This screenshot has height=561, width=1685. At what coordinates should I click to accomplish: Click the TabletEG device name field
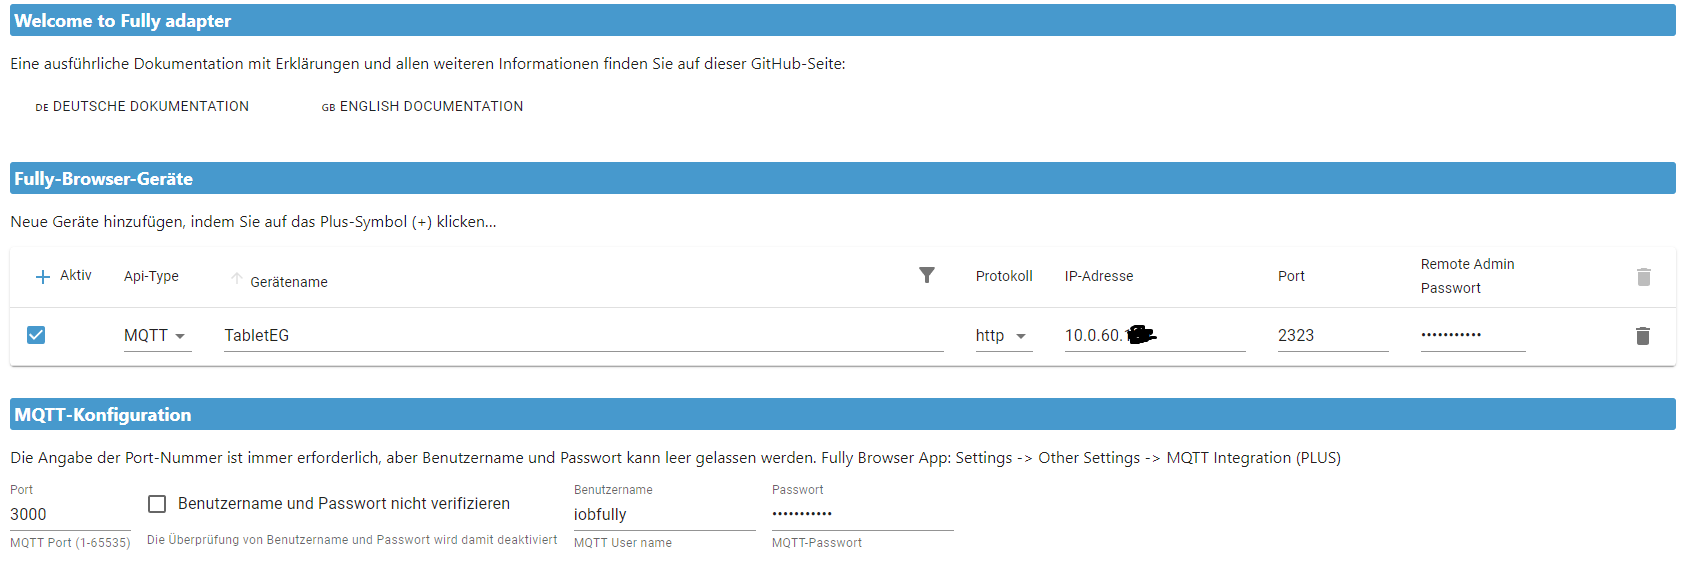click(582, 336)
